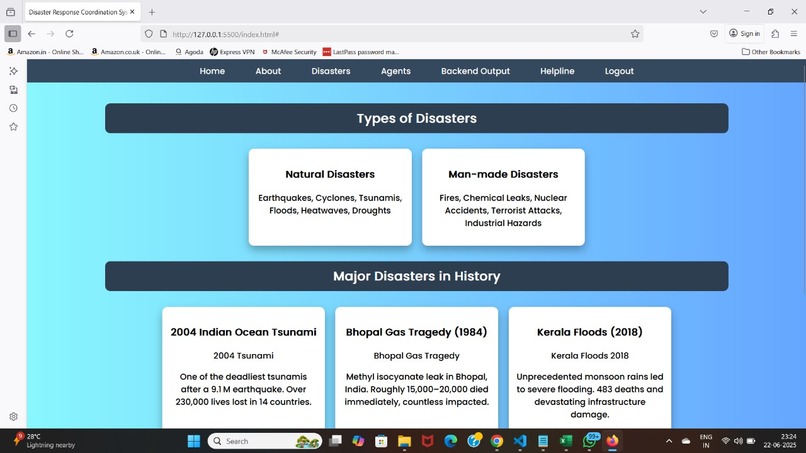Show hidden system tray icons
Image resolution: width=806 pixels, height=453 pixels.
tap(669, 441)
